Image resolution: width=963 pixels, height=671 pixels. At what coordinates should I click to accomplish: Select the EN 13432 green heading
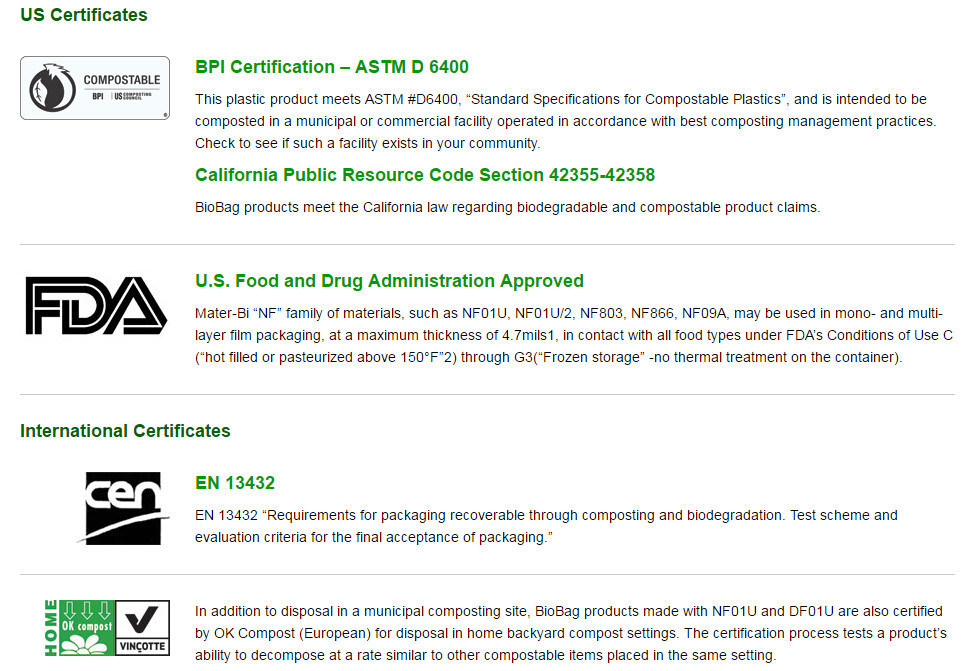235,483
